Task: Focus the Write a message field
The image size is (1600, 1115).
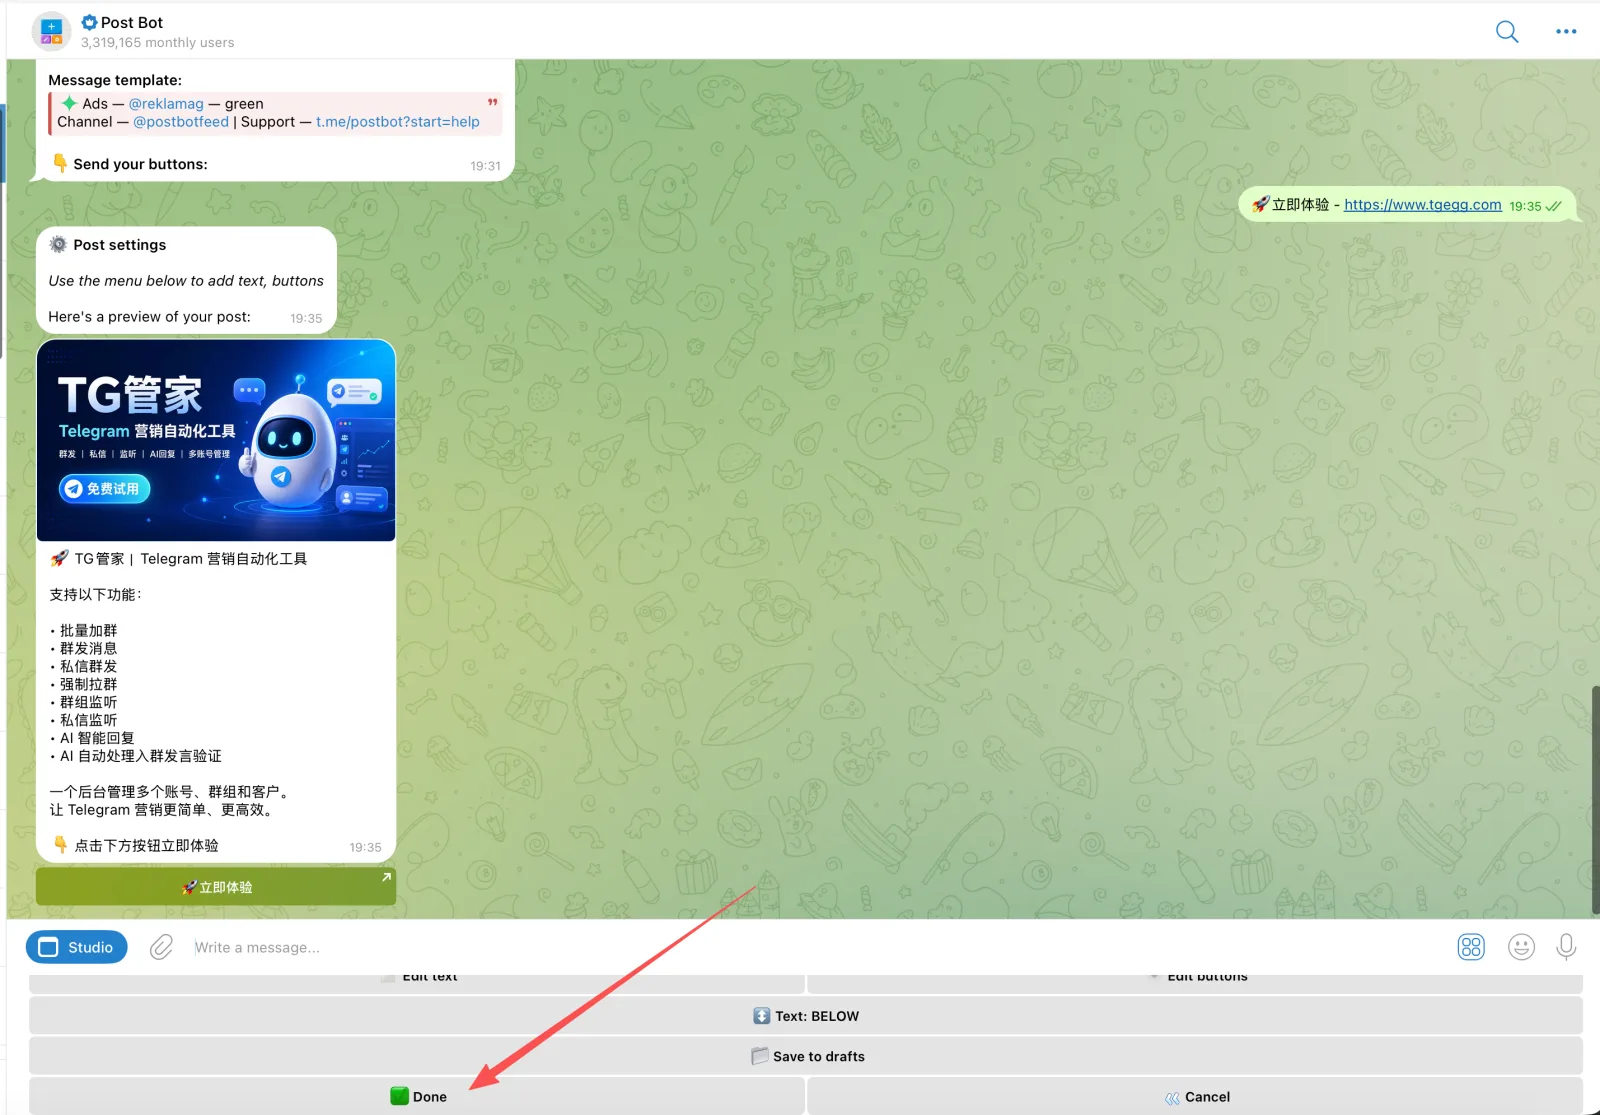Action: pos(815,947)
